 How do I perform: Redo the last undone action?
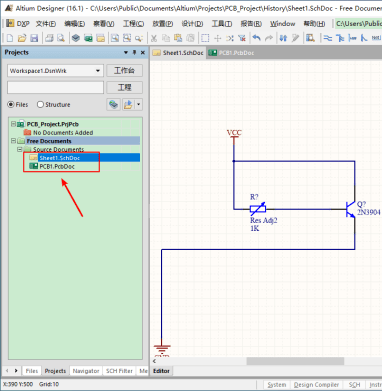[269, 38]
